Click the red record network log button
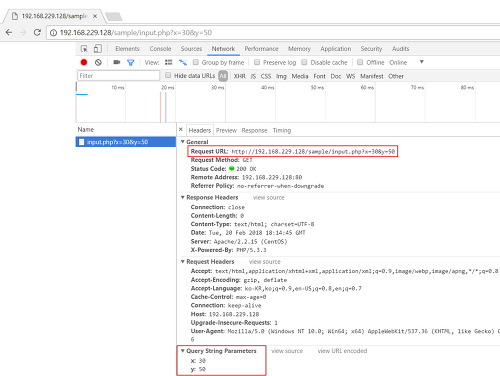 [84, 62]
